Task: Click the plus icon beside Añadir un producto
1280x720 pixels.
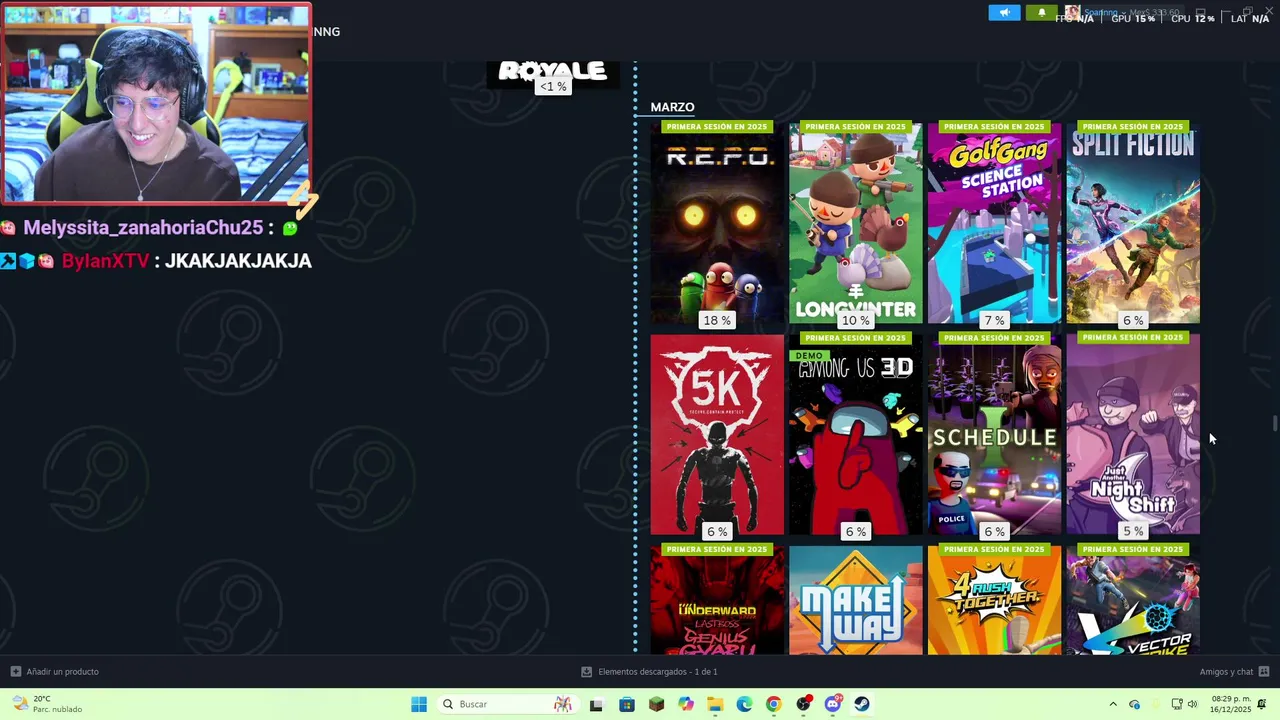Action: 15,672
